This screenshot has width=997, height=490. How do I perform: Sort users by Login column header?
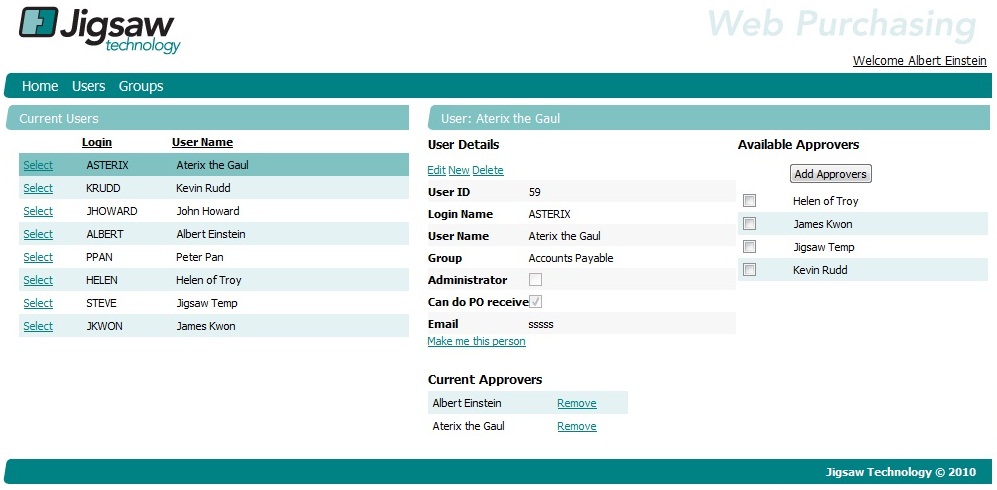click(97, 142)
